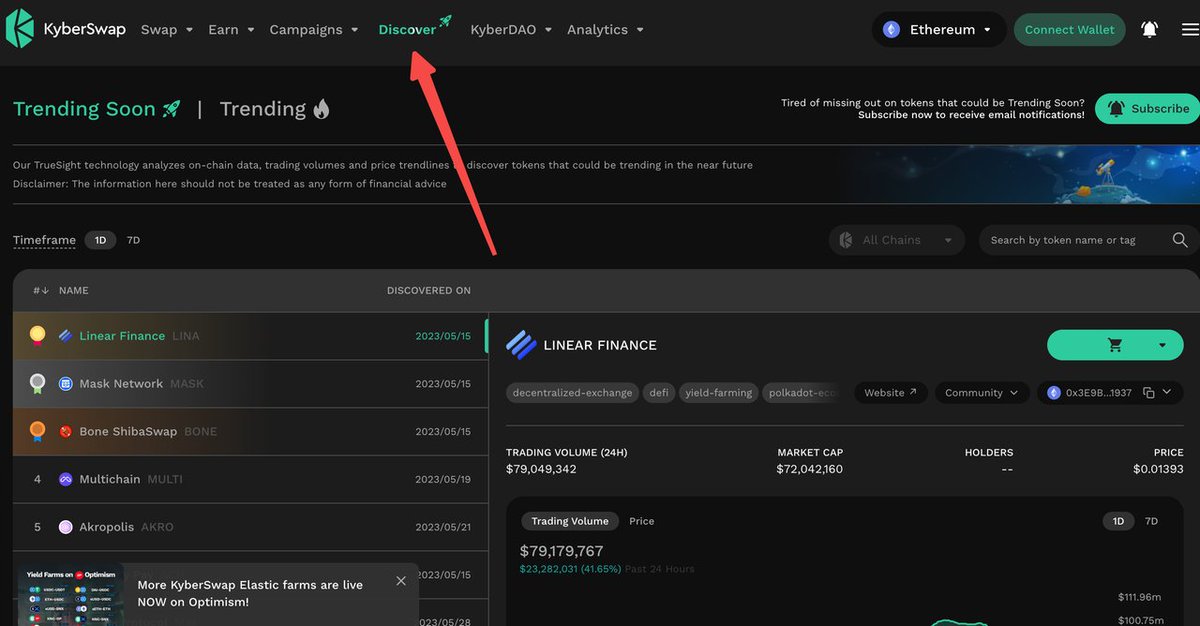Click the decentralized-exchange tag
1200x626 pixels.
tap(573, 393)
